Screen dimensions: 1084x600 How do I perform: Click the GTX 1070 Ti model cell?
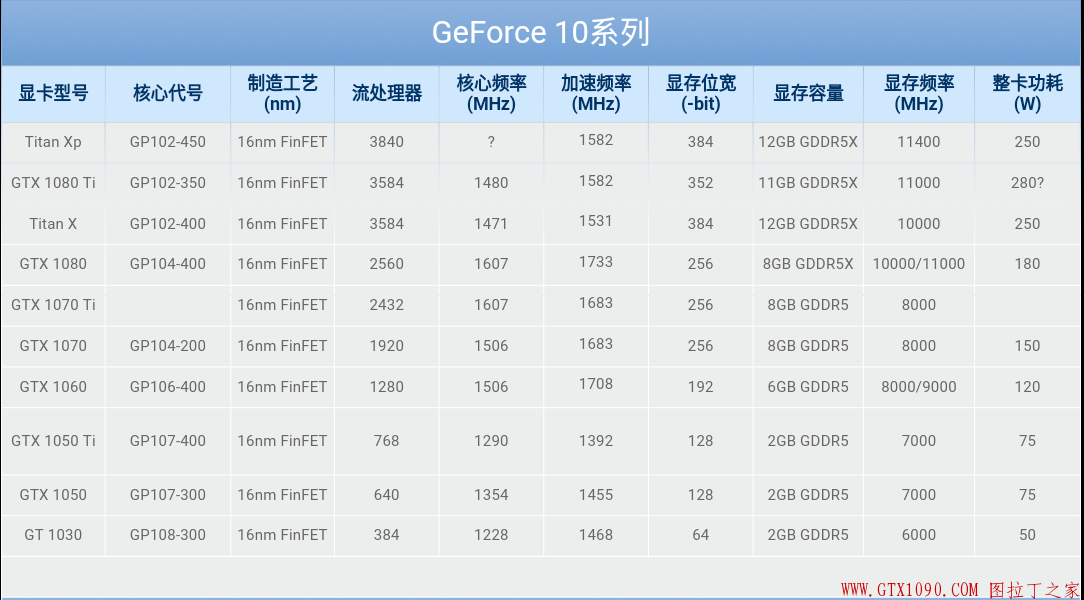[53, 305]
